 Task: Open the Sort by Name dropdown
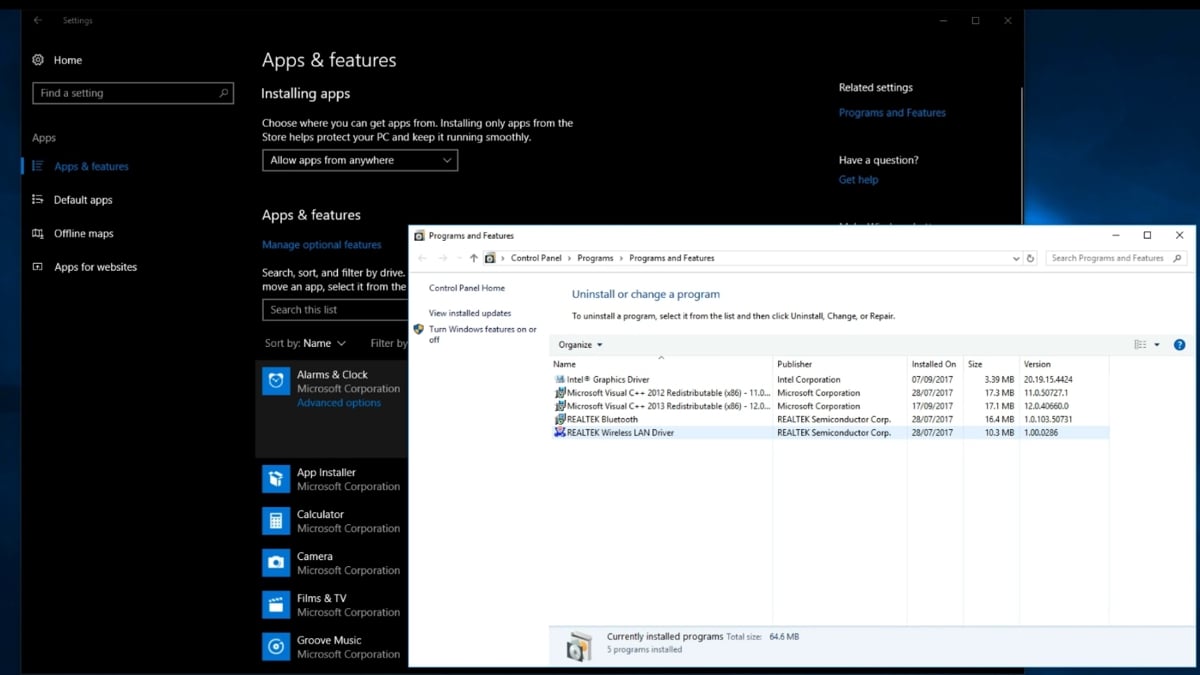tap(305, 343)
